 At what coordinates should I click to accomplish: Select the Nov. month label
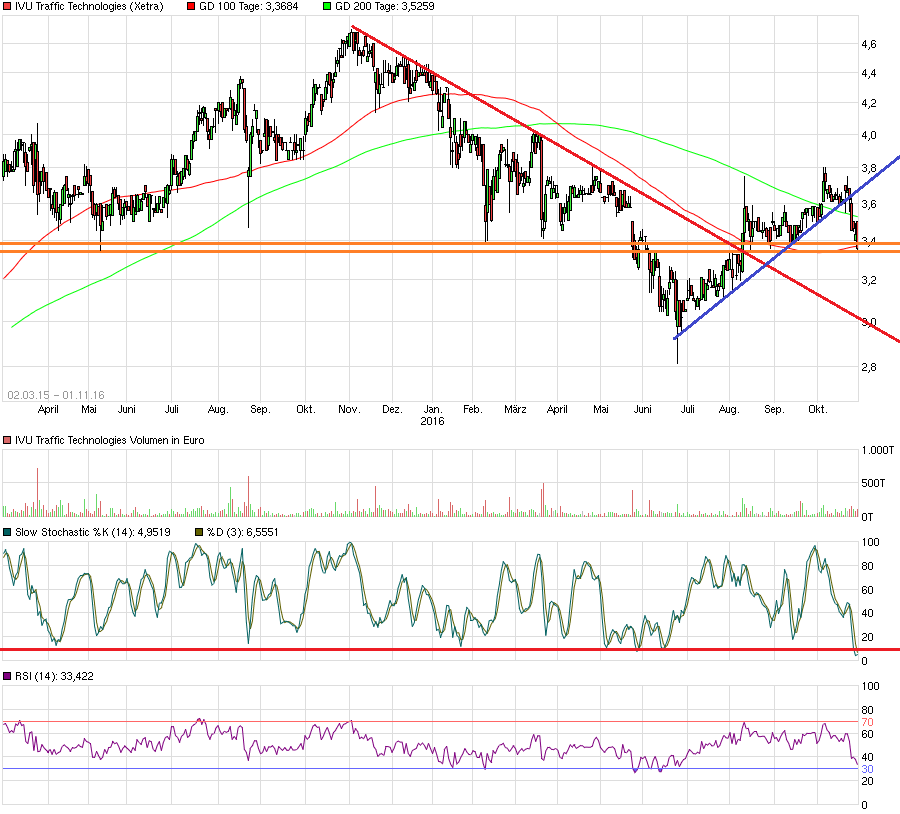click(350, 410)
